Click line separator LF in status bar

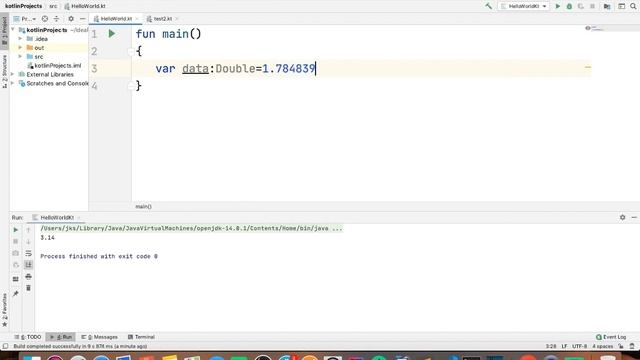[564, 347]
